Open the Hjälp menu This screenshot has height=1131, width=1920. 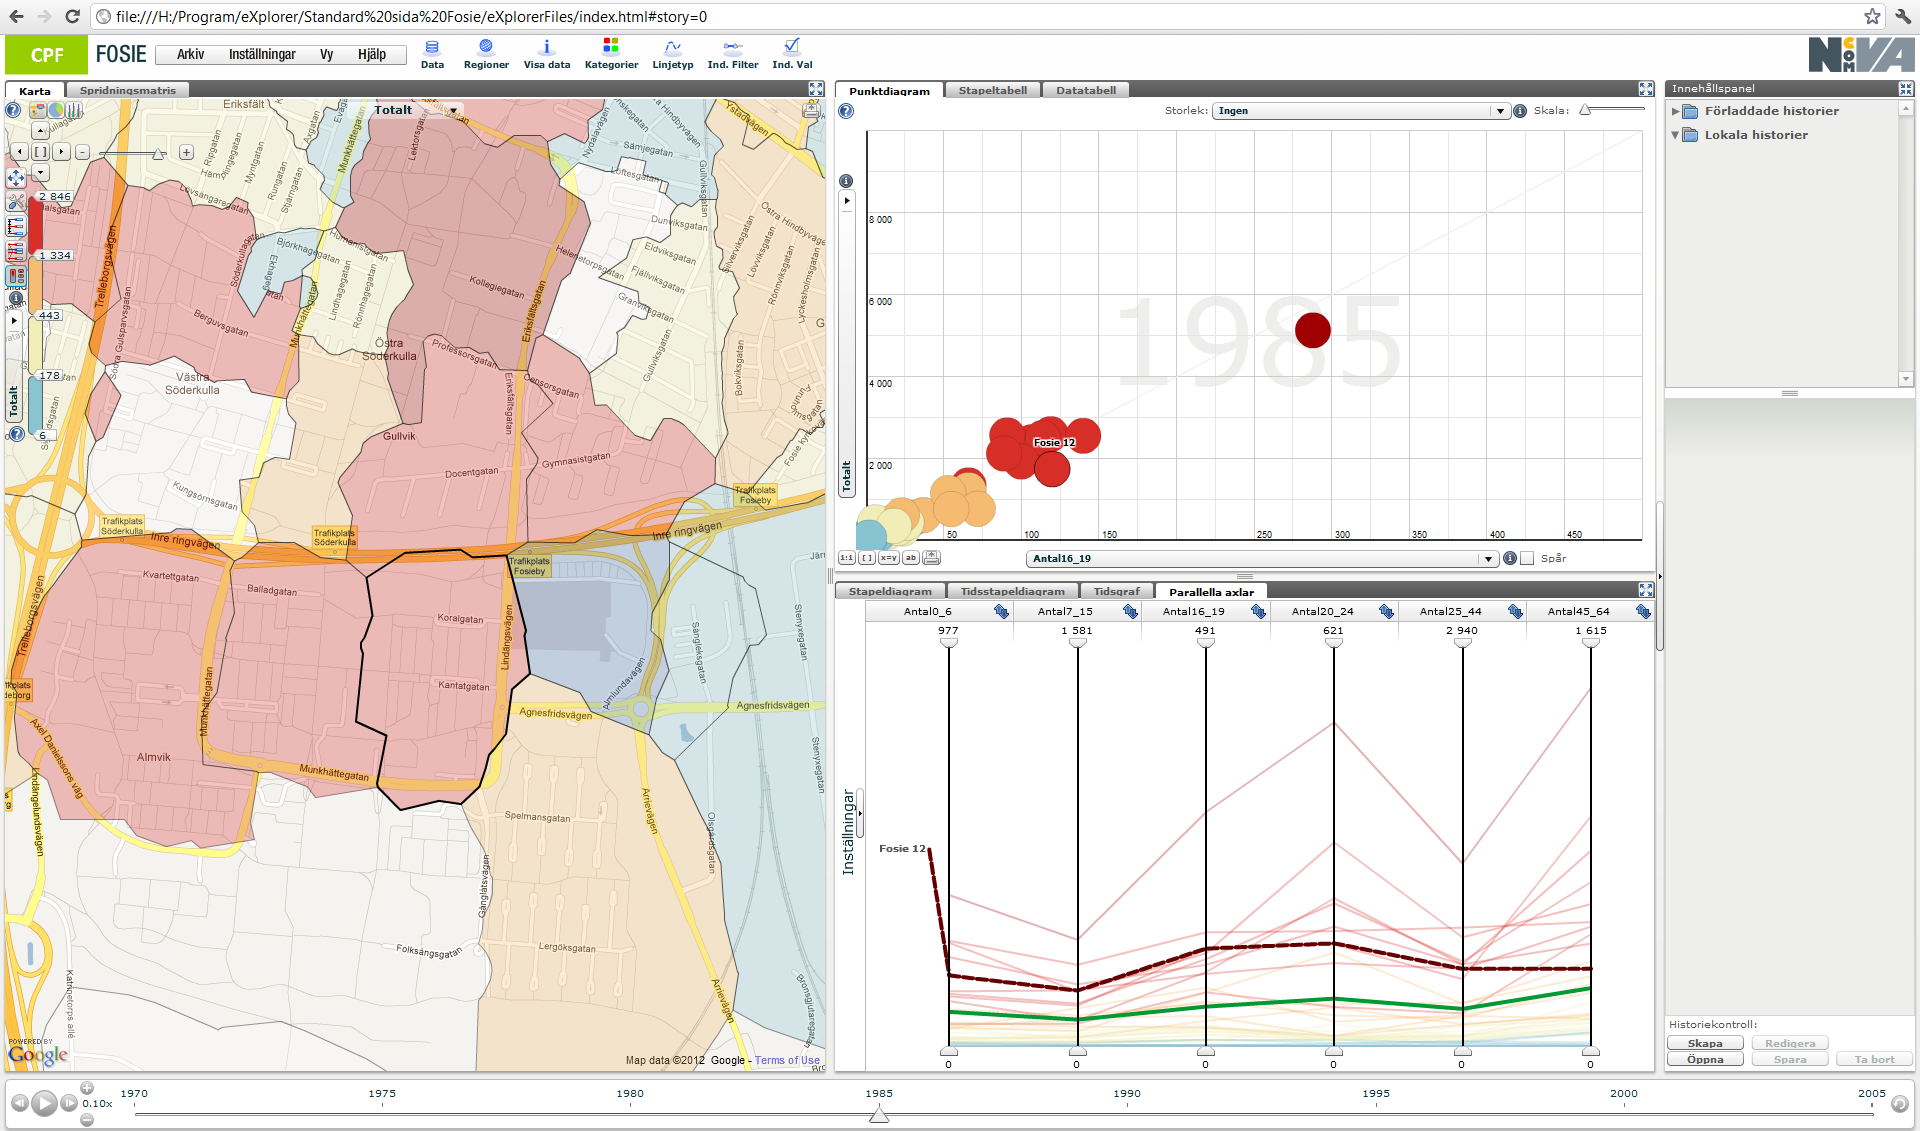[371, 54]
